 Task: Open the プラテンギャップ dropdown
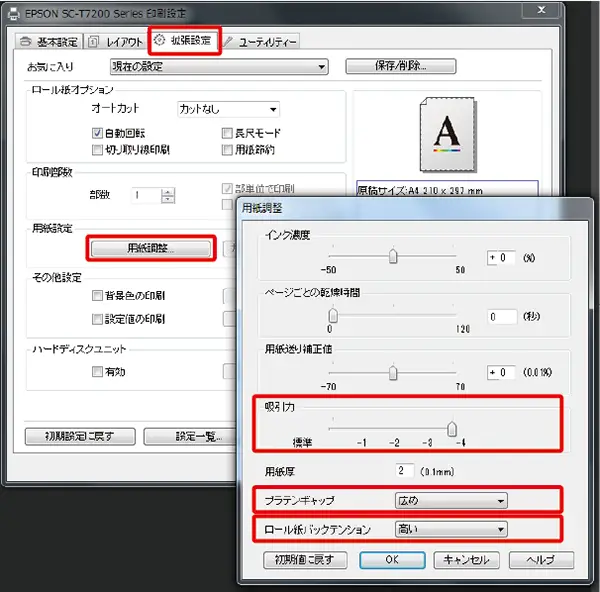[x=451, y=501]
